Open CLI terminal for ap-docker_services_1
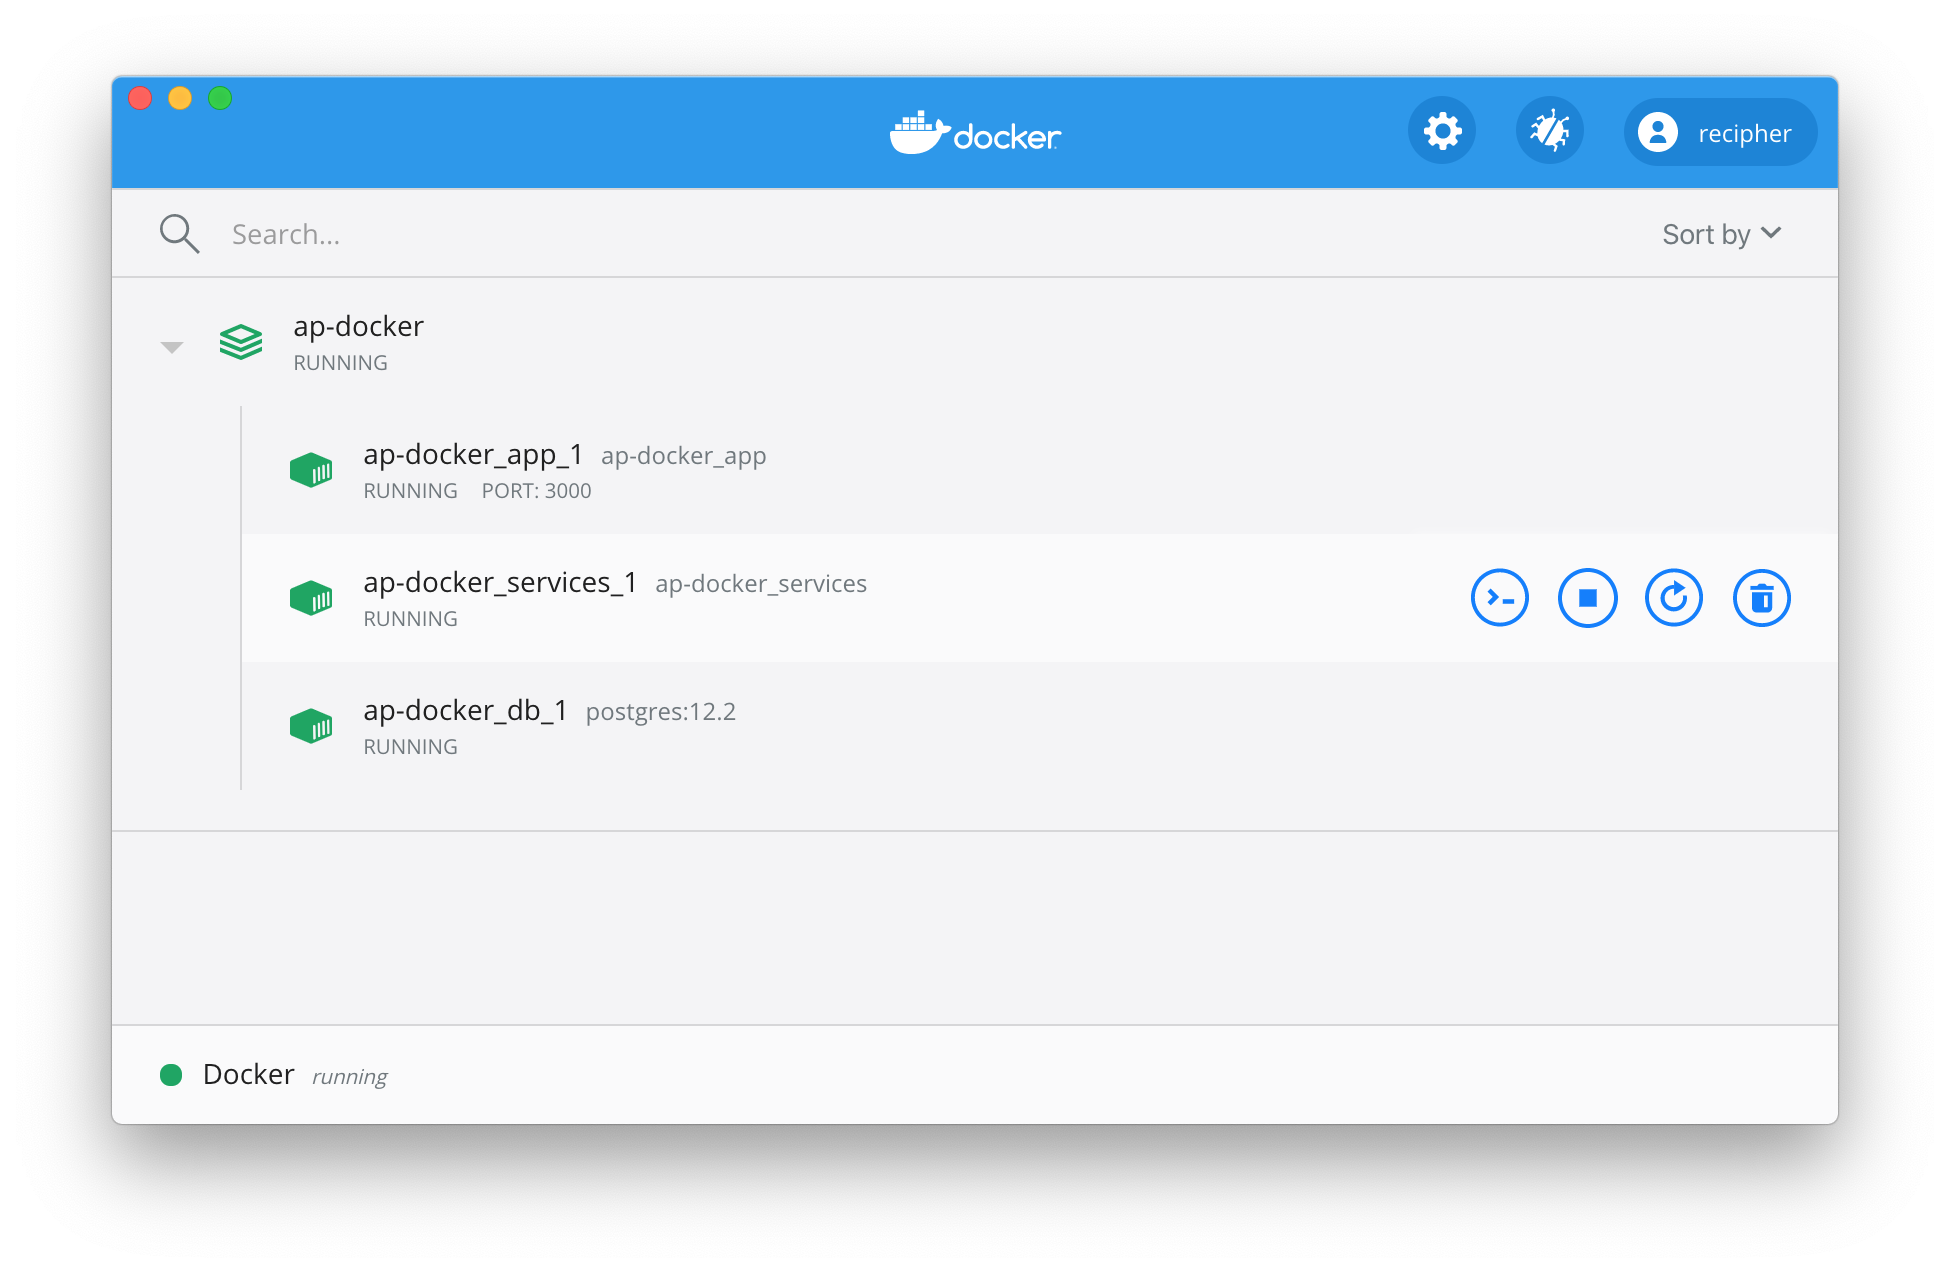 (x=1499, y=598)
